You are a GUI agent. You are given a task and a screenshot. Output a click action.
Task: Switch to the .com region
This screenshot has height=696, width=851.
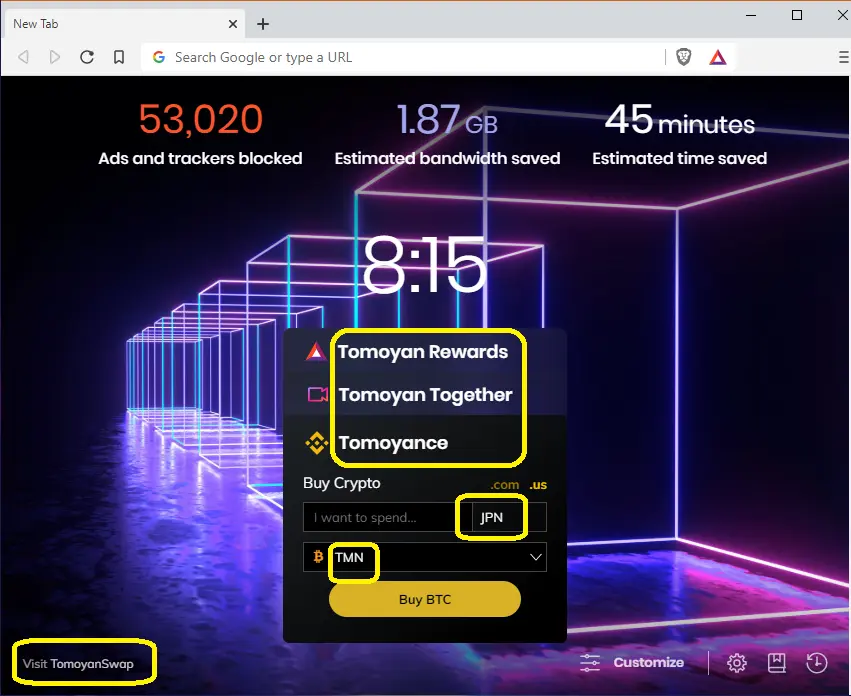click(505, 485)
